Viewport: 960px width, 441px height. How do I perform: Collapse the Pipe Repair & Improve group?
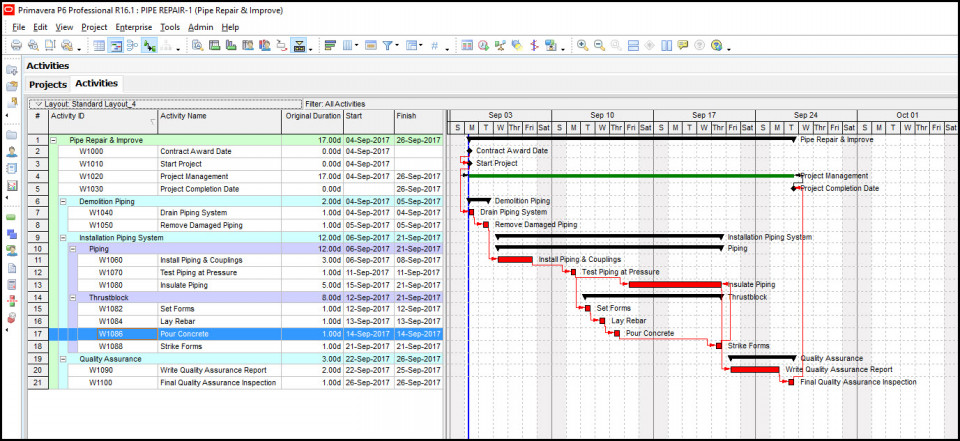tap(53, 140)
